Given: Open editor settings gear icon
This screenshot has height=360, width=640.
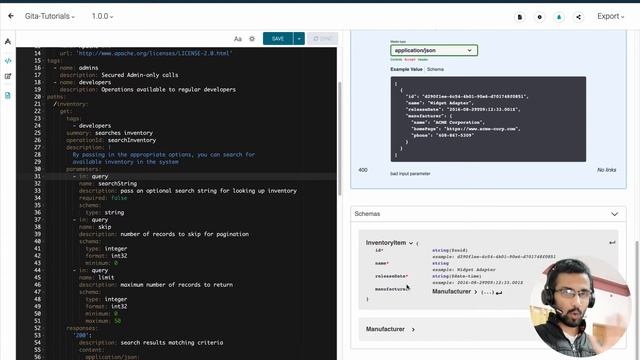Looking at the screenshot, I should (252, 39).
